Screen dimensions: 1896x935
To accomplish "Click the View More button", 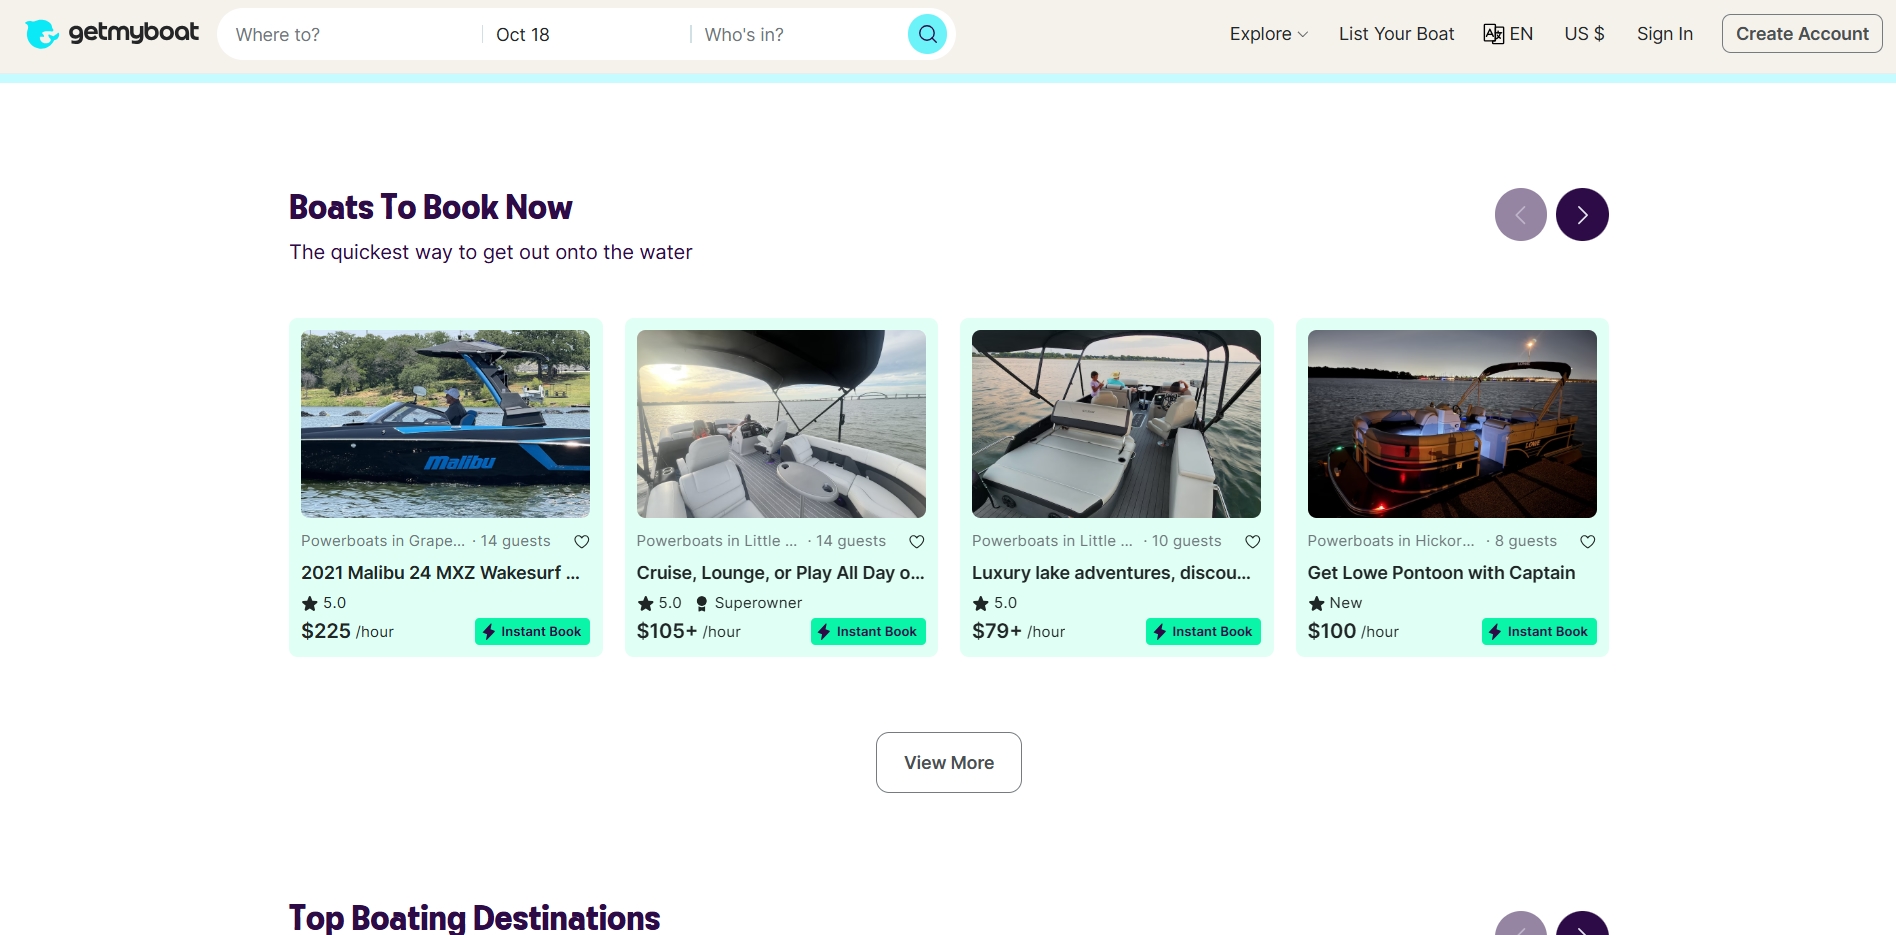I will (x=948, y=763).
